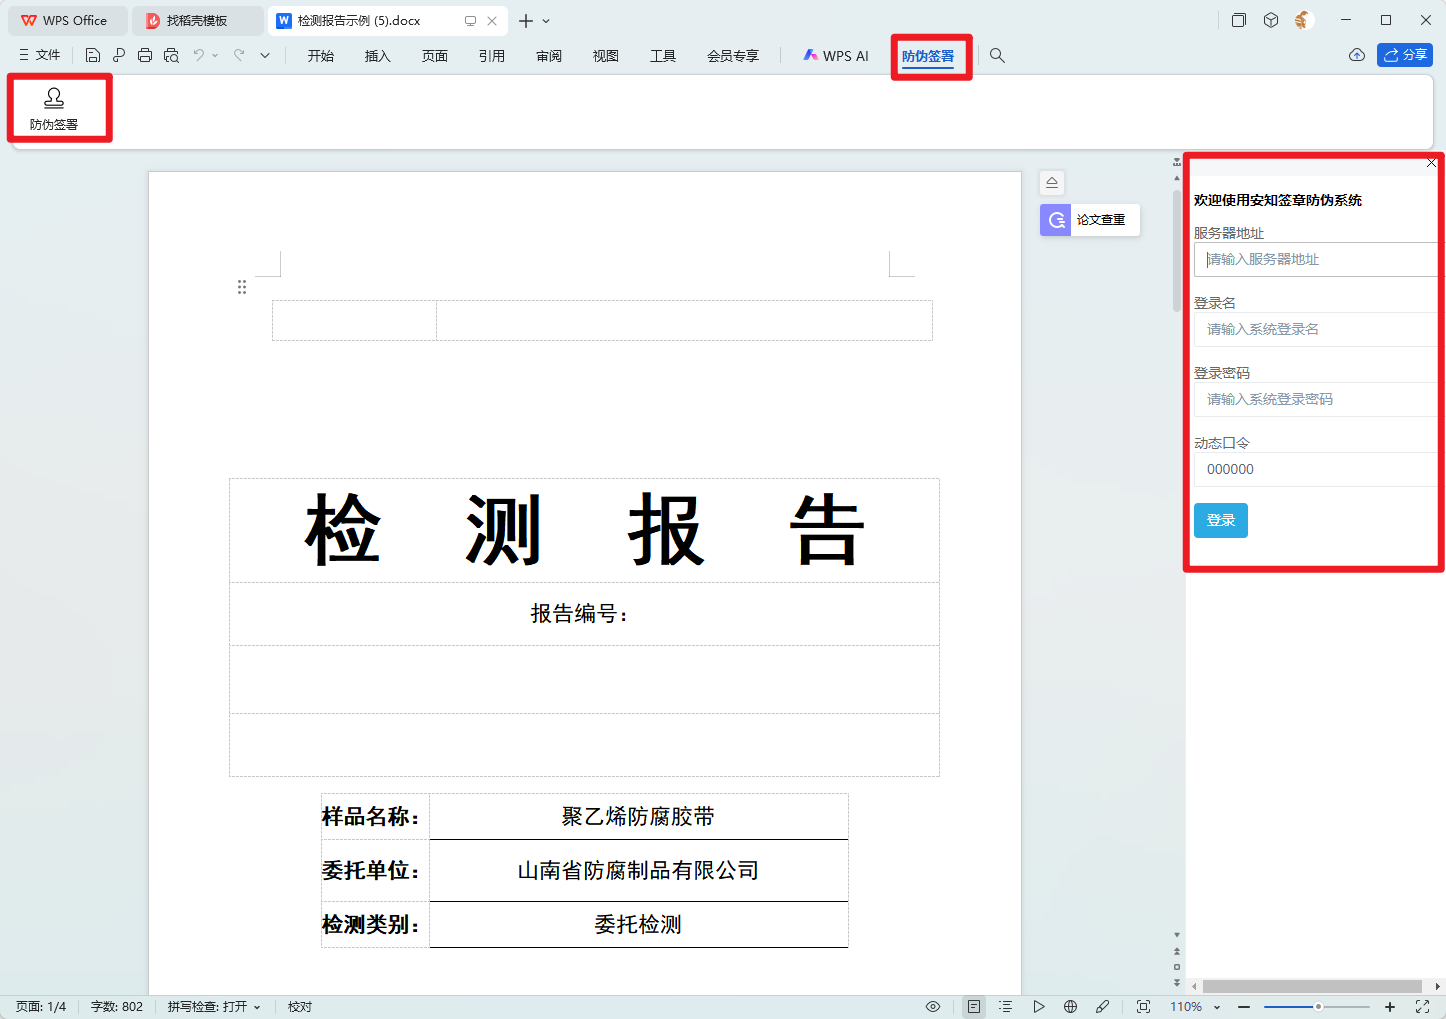The width and height of the screenshot is (1446, 1019).
Task: Open Print Preview from the toolbar
Action: click(x=171, y=55)
